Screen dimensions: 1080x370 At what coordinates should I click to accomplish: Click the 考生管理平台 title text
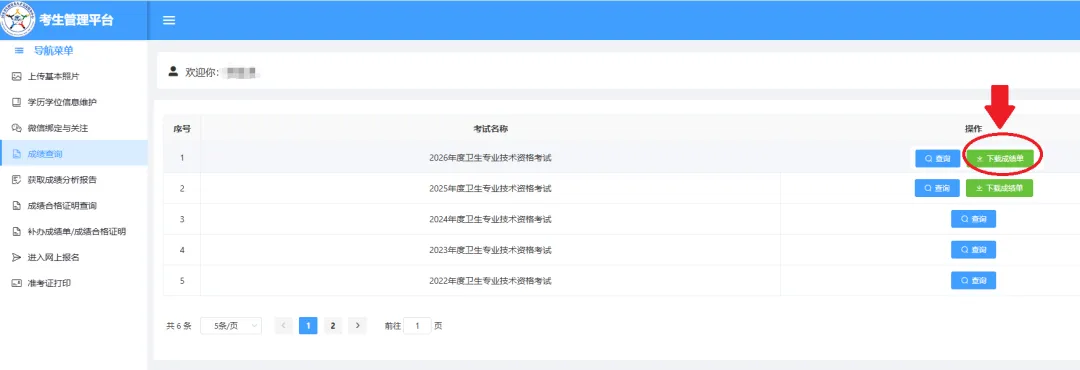coord(76,20)
